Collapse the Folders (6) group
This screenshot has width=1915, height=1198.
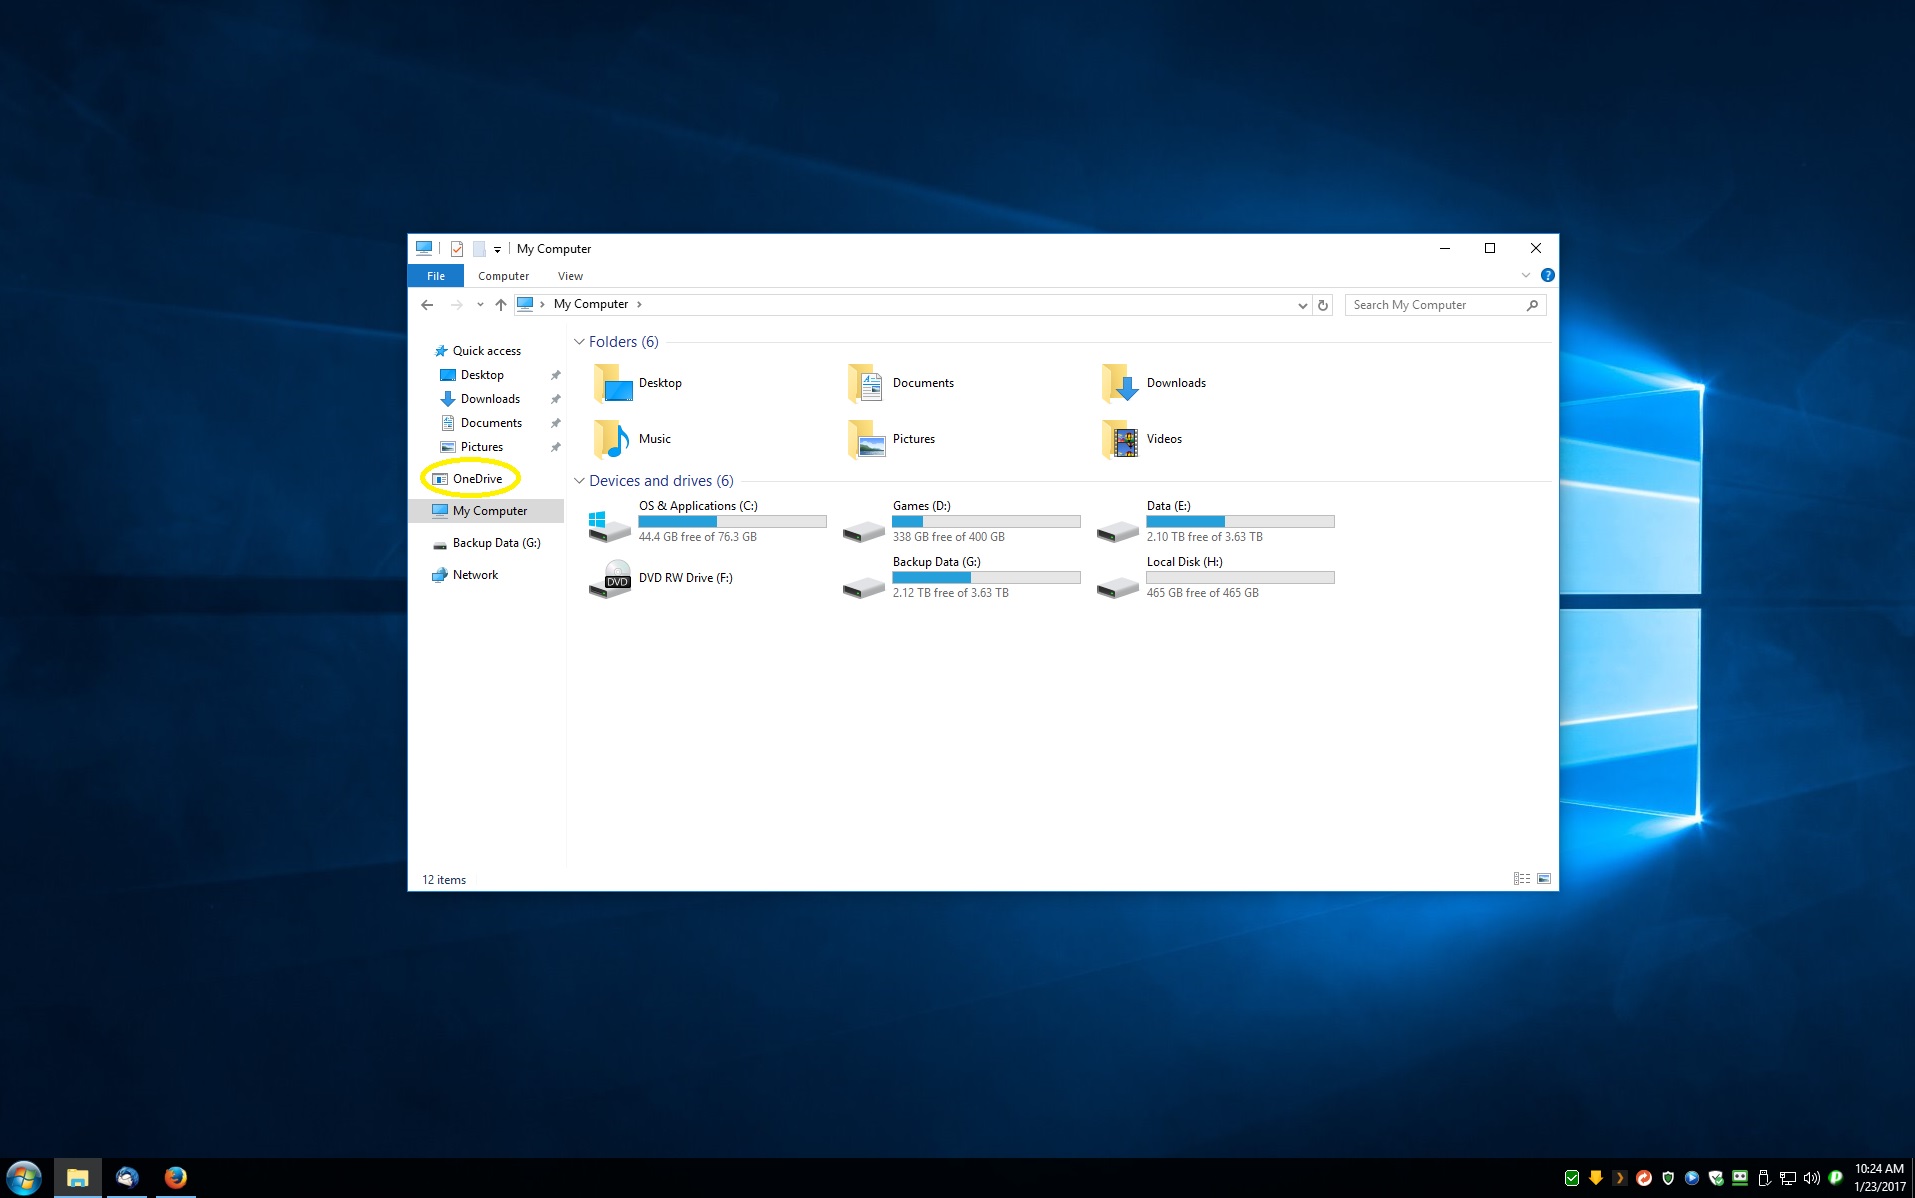click(x=579, y=342)
